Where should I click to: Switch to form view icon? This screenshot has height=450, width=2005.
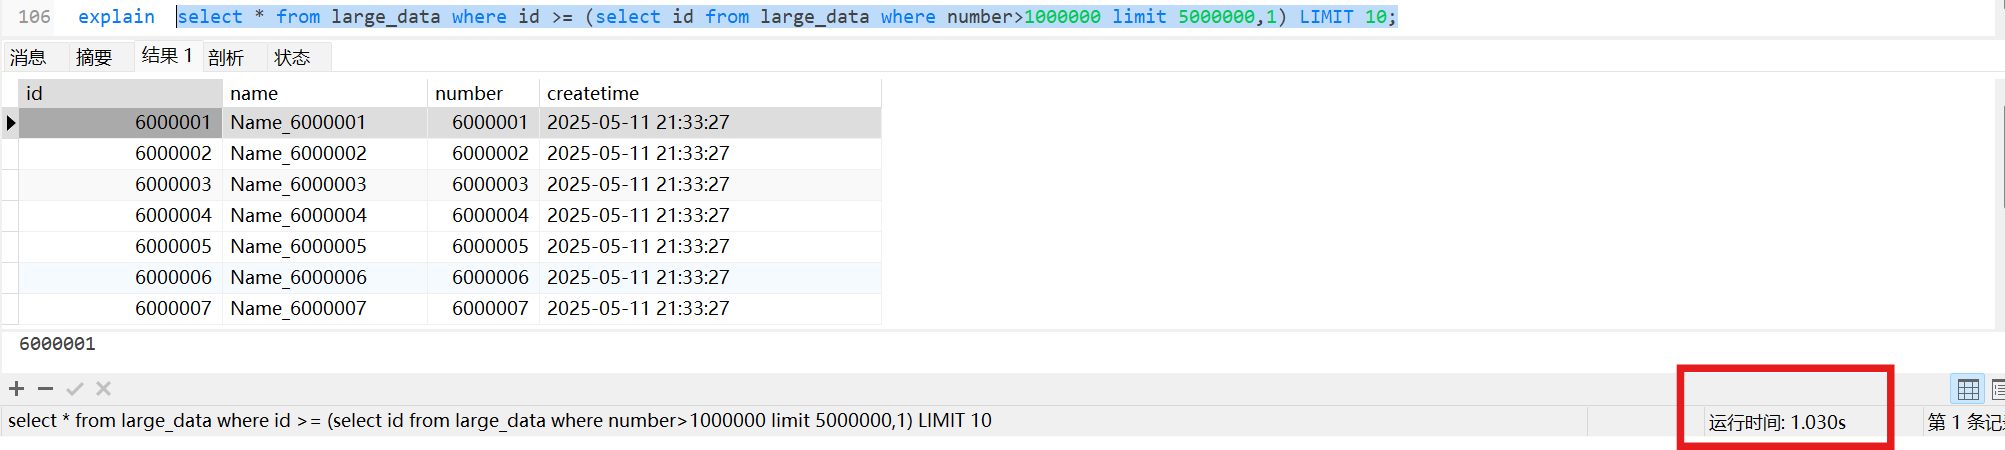pyautogui.click(x=1997, y=389)
